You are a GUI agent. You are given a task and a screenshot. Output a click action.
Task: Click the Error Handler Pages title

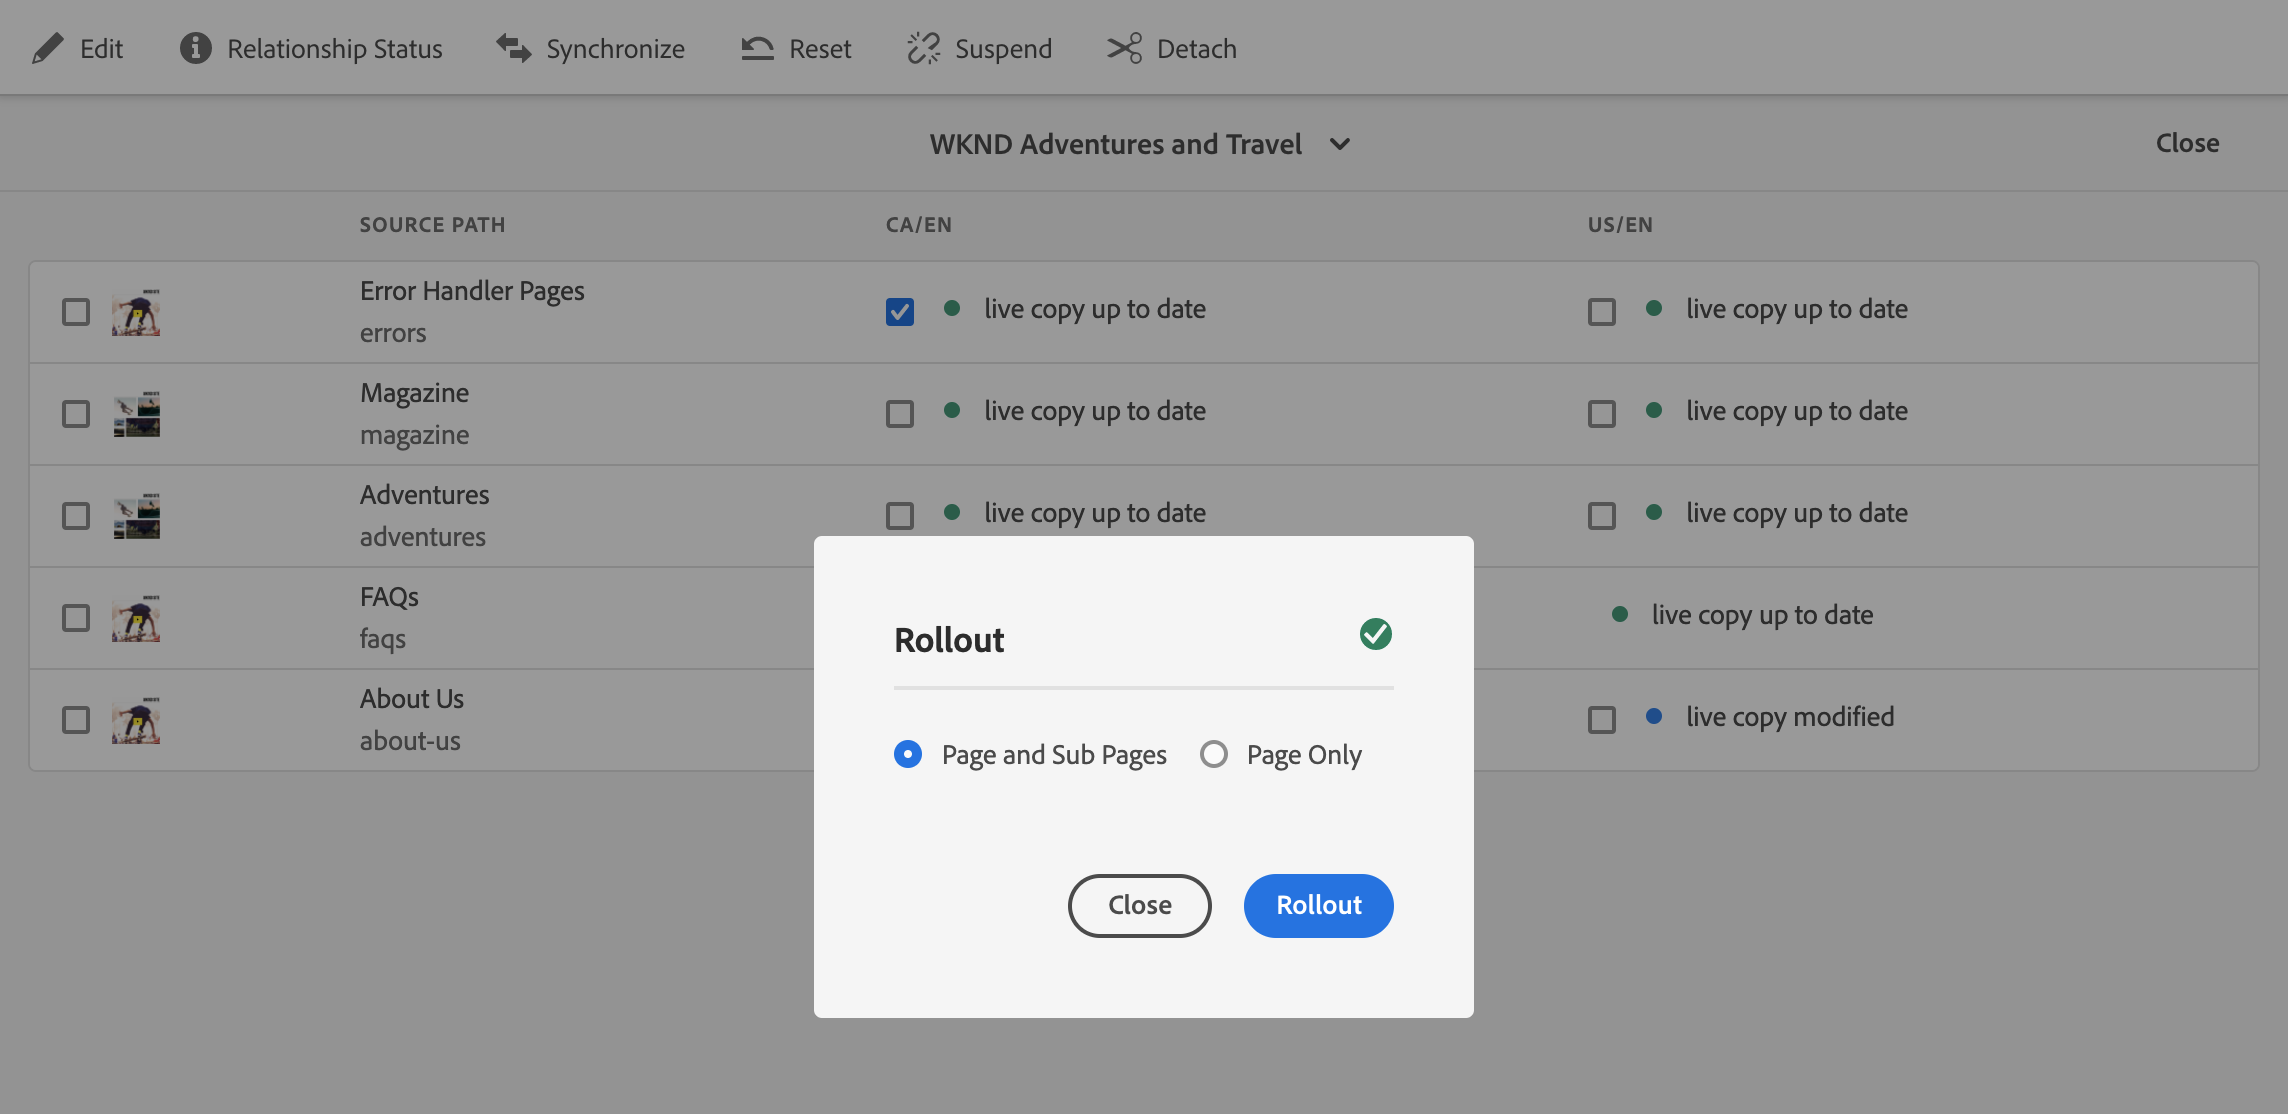tap(472, 291)
